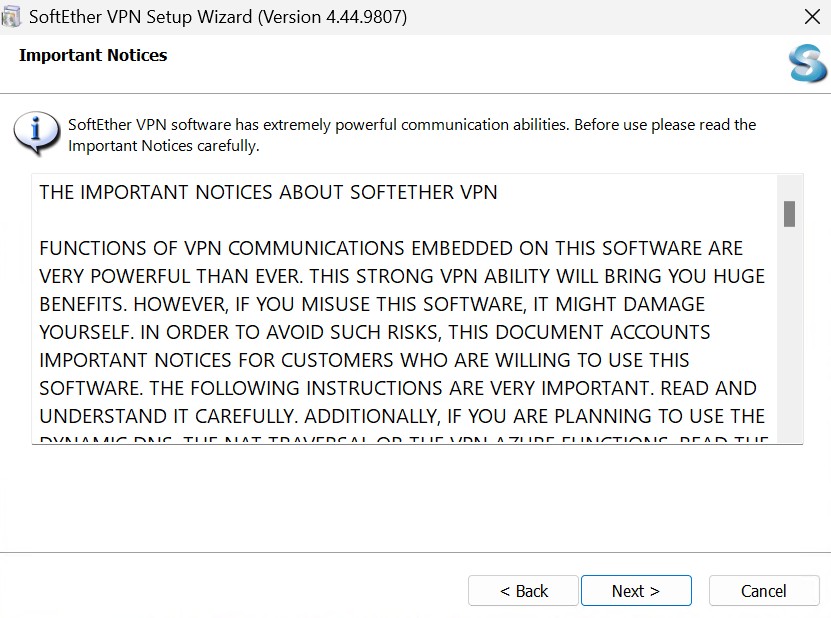Click the line starting "UNDERSTAND IT CAREFULLY"

pos(402,416)
